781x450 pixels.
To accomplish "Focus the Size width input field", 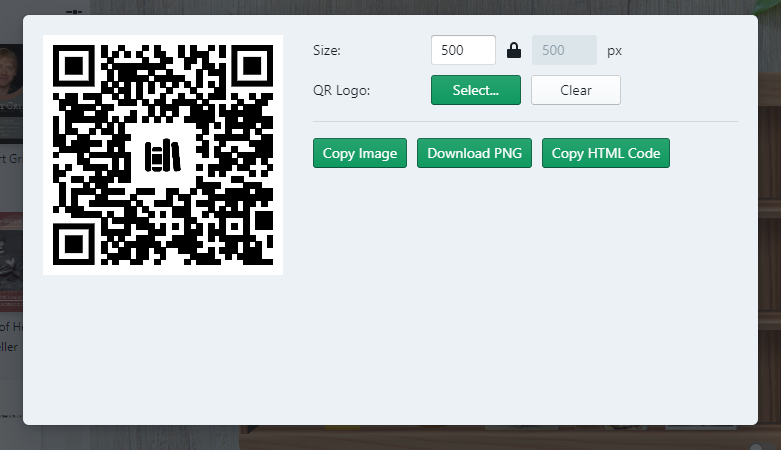I will tap(463, 50).
